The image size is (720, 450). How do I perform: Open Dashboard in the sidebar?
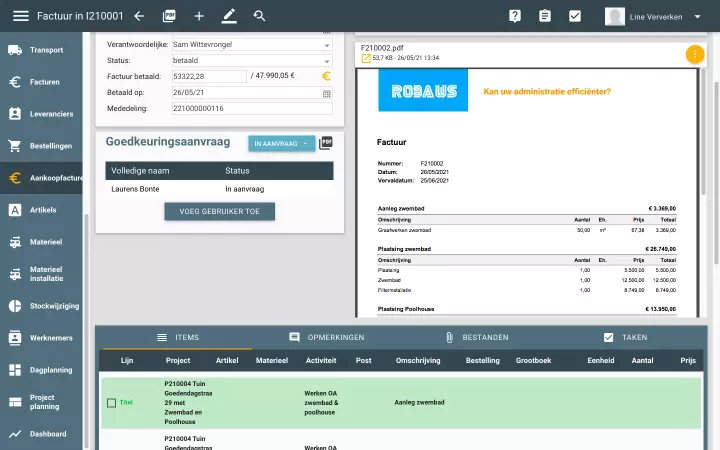point(41,434)
